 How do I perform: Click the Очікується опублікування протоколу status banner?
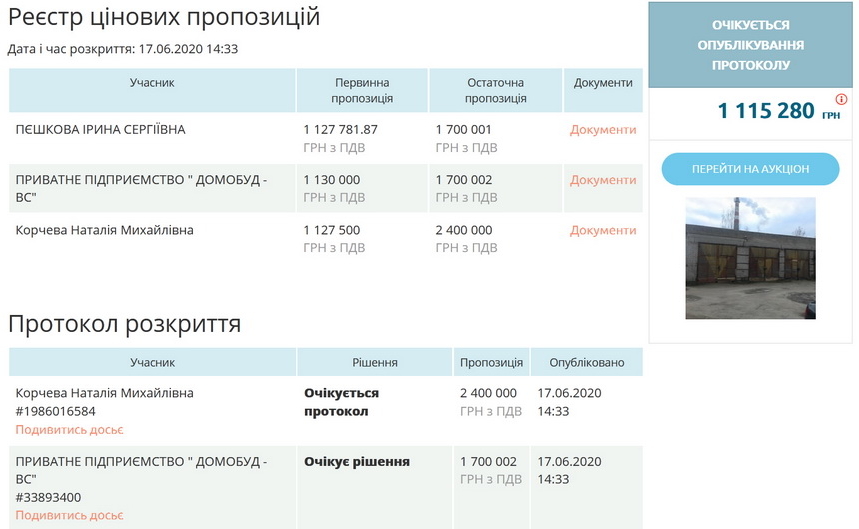(750, 45)
